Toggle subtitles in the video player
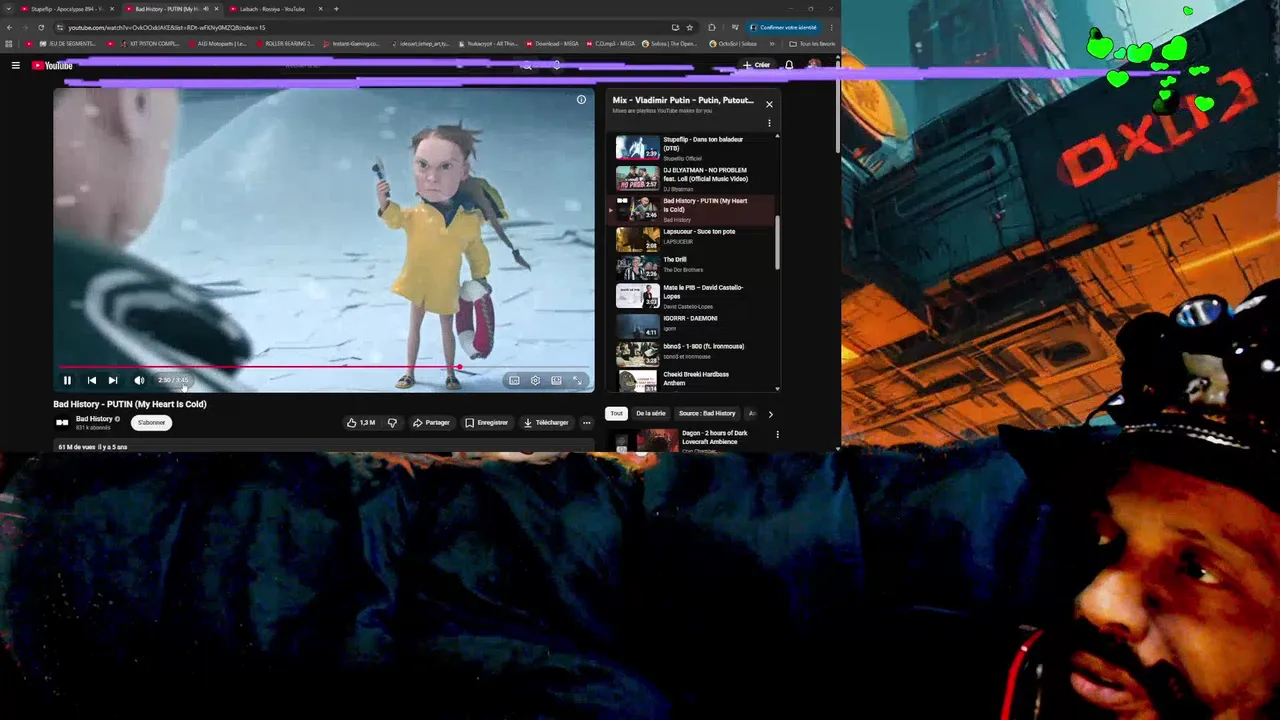The width and height of the screenshot is (1280, 720). click(514, 380)
